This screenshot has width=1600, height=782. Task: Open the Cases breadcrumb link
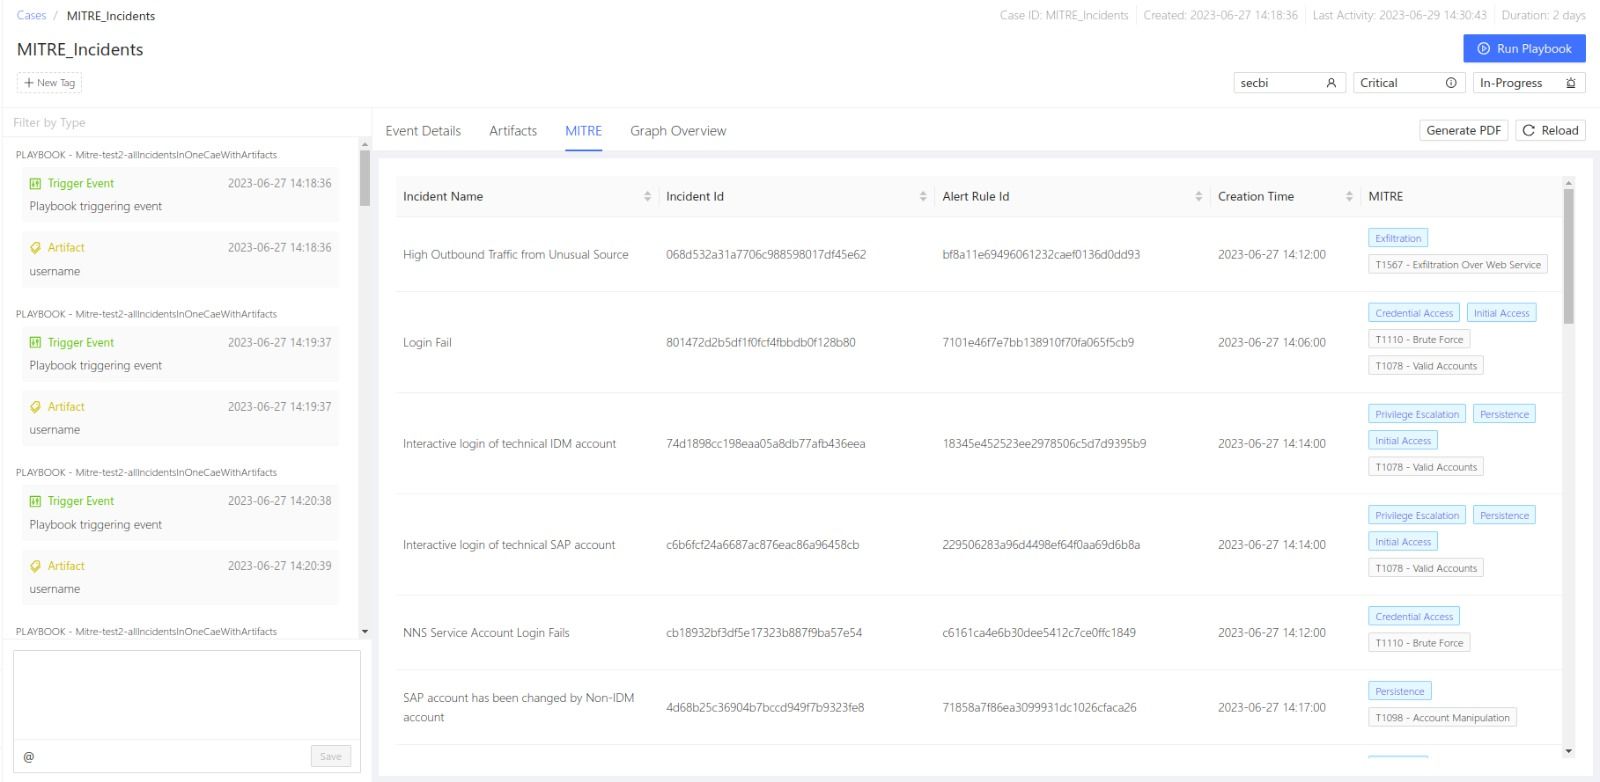pos(31,16)
